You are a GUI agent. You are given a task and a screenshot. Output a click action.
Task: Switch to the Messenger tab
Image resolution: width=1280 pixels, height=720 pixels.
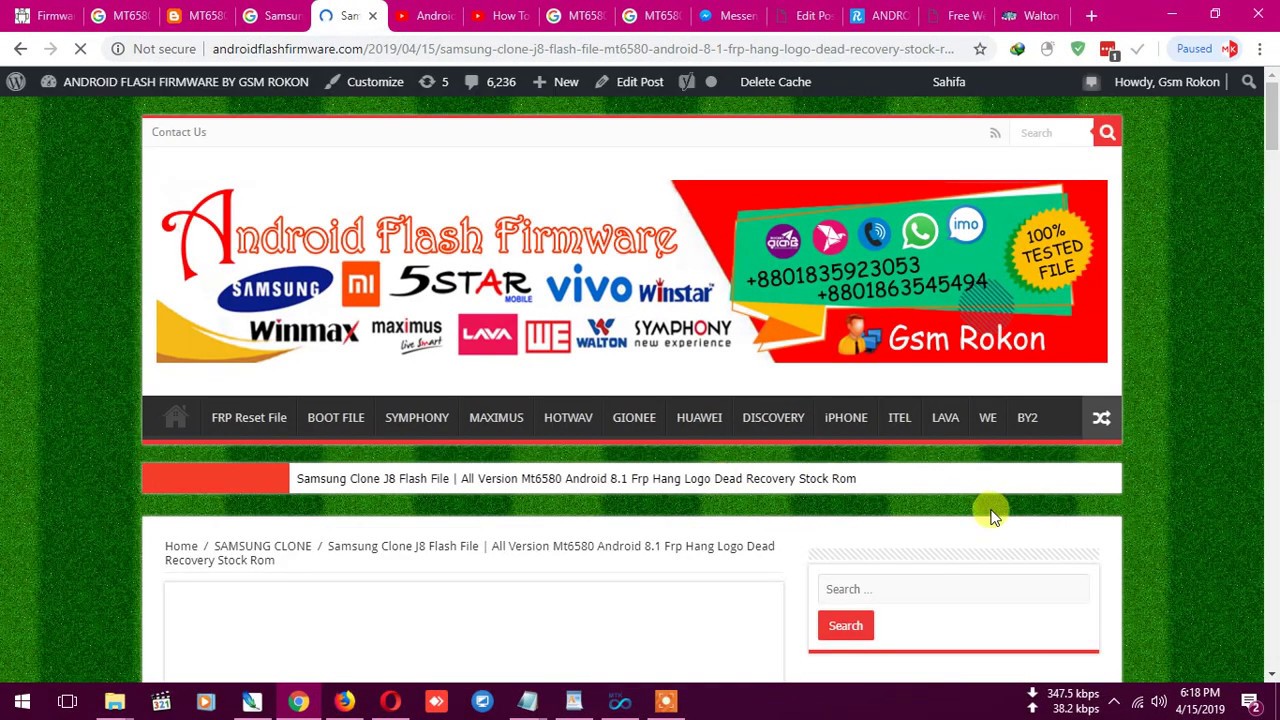click(x=729, y=16)
